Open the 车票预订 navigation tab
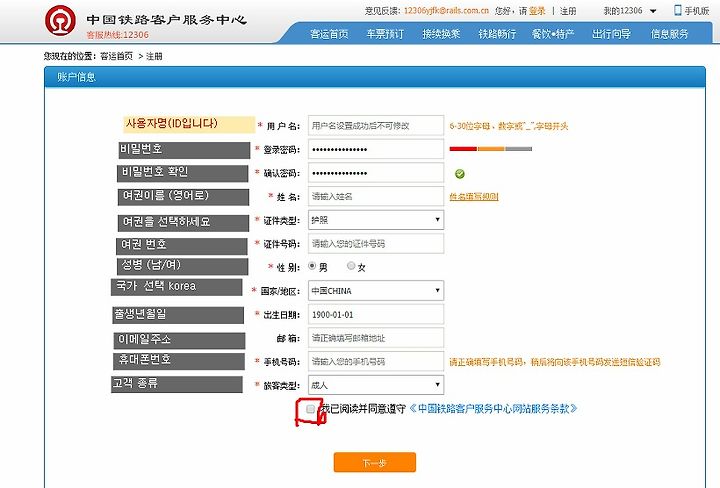The width and height of the screenshot is (720, 488). tap(385, 34)
